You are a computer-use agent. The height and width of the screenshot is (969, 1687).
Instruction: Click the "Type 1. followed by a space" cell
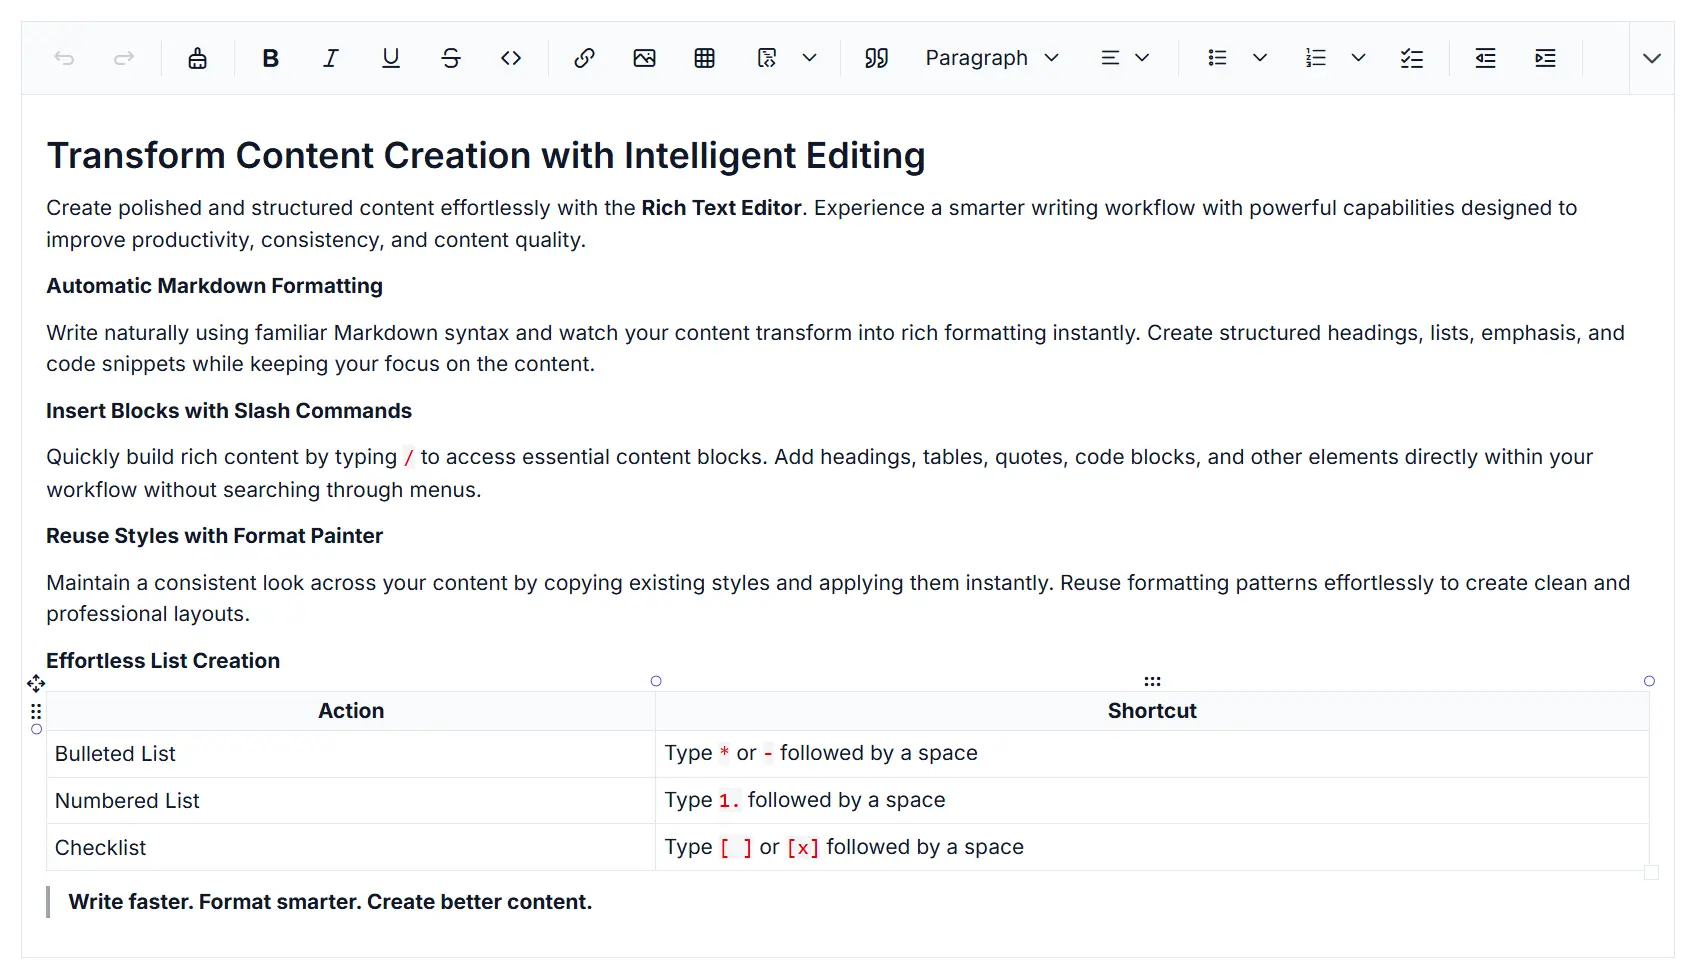tap(1152, 801)
